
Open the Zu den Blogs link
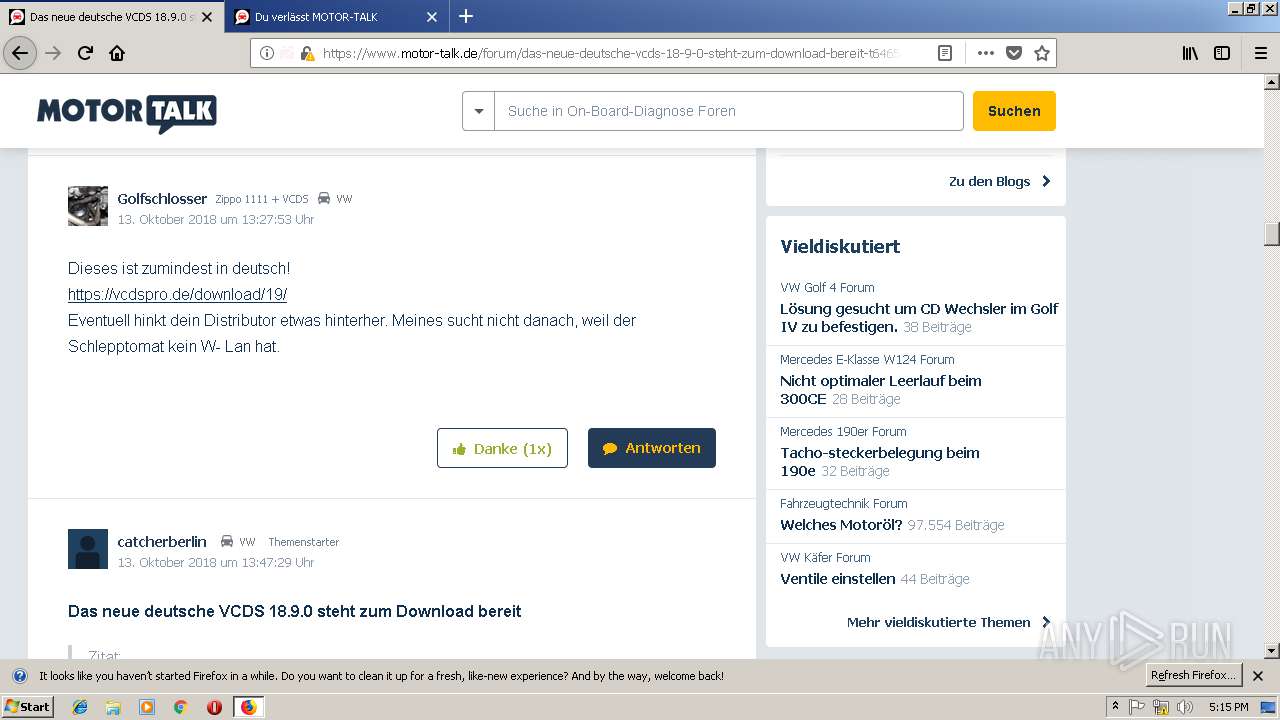pyautogui.click(x=1000, y=181)
